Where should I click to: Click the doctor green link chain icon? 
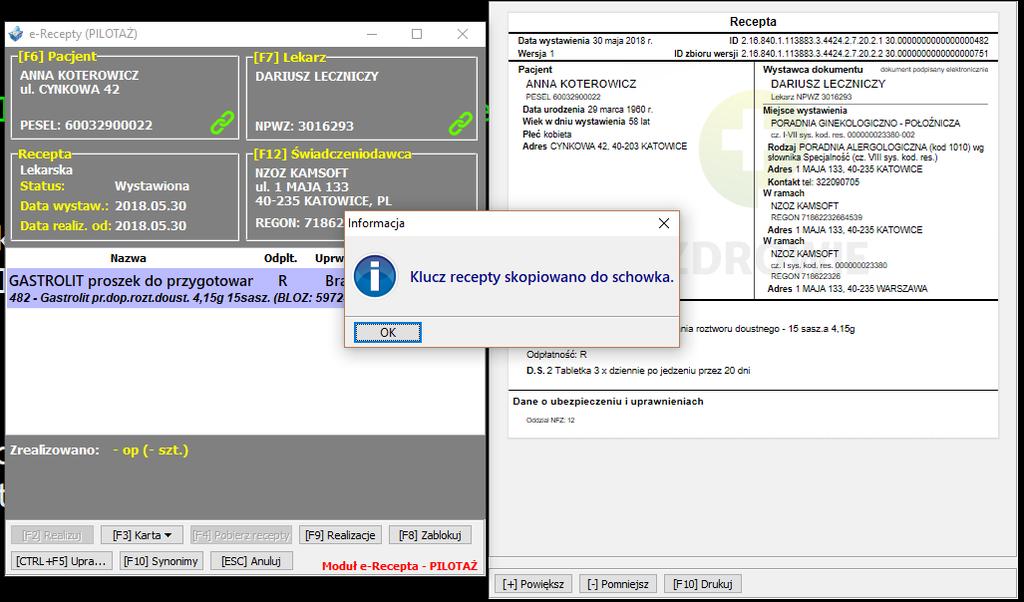pos(460,123)
